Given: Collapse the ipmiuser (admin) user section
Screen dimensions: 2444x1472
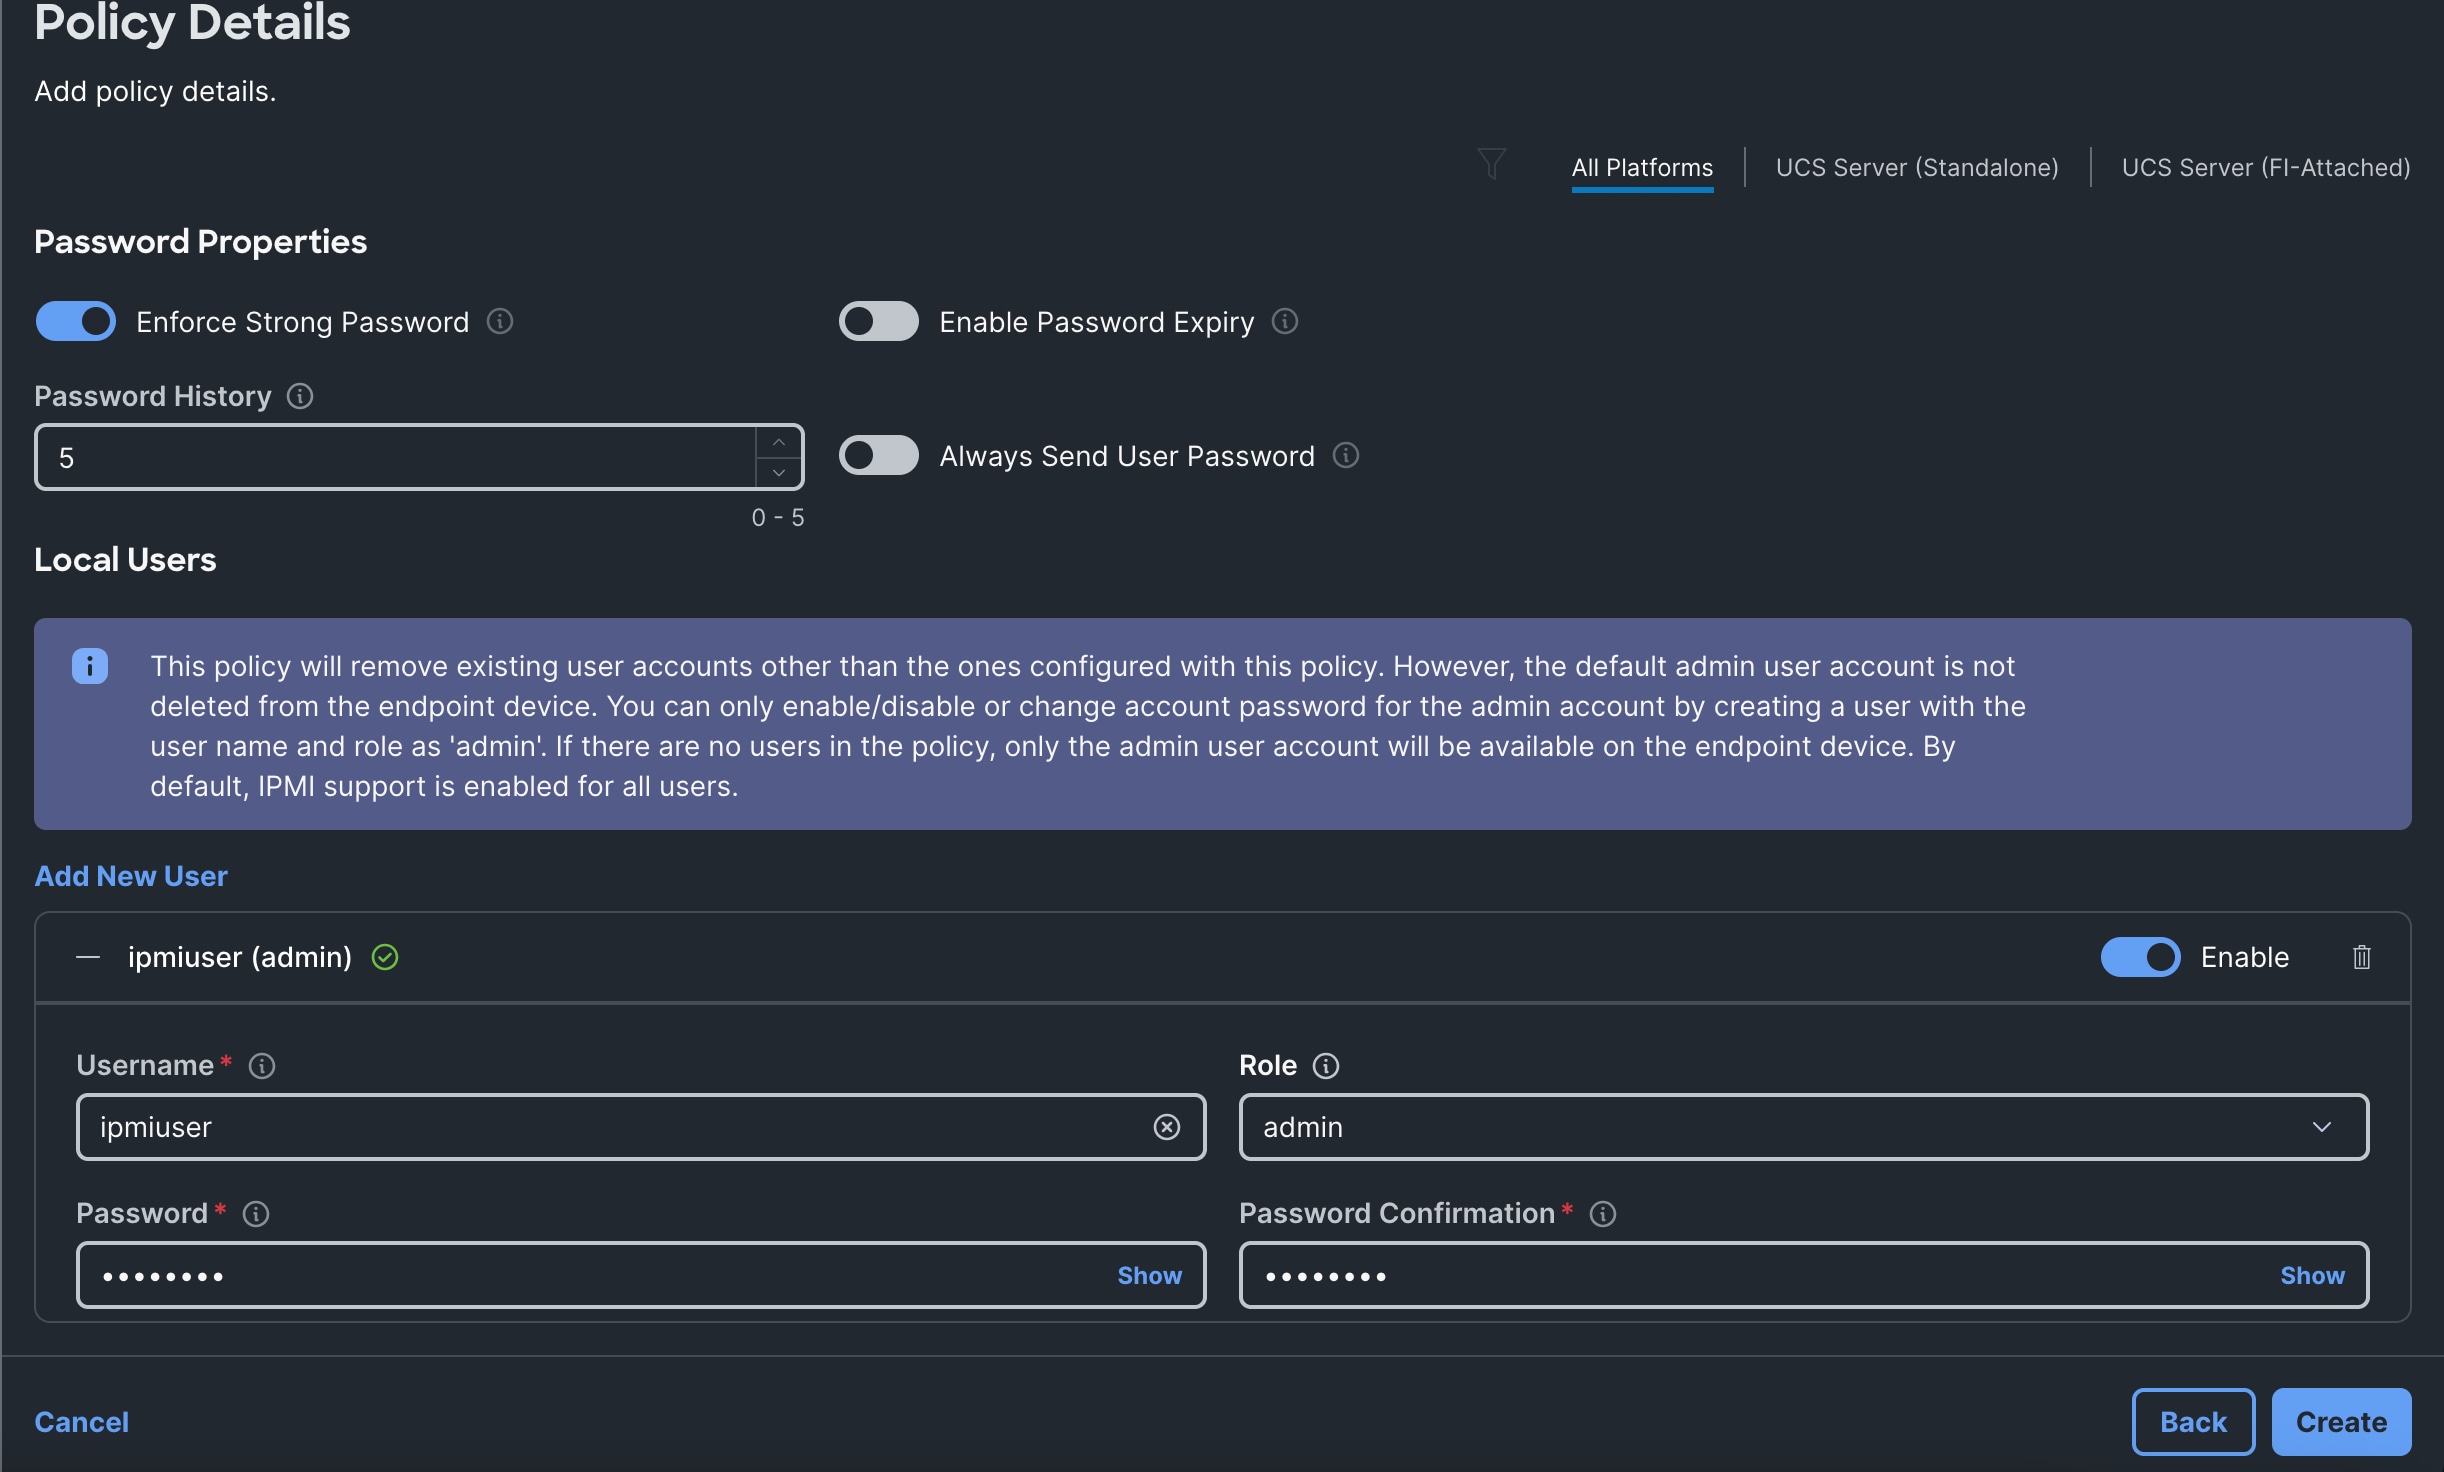Looking at the screenshot, I should [x=88, y=957].
